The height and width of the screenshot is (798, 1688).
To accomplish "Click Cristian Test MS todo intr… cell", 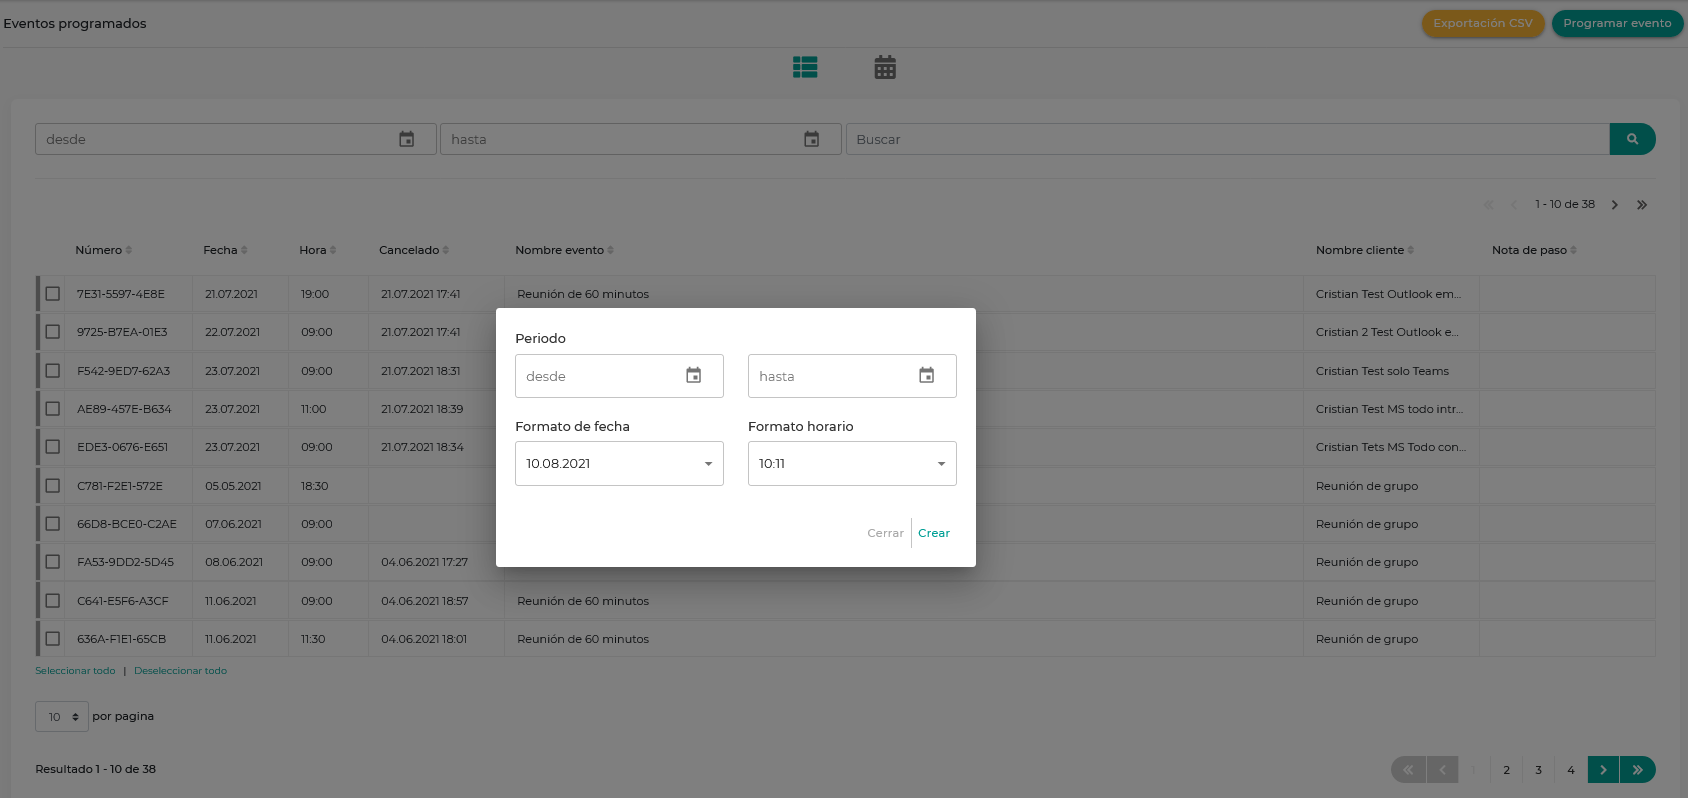I will point(1389,409).
